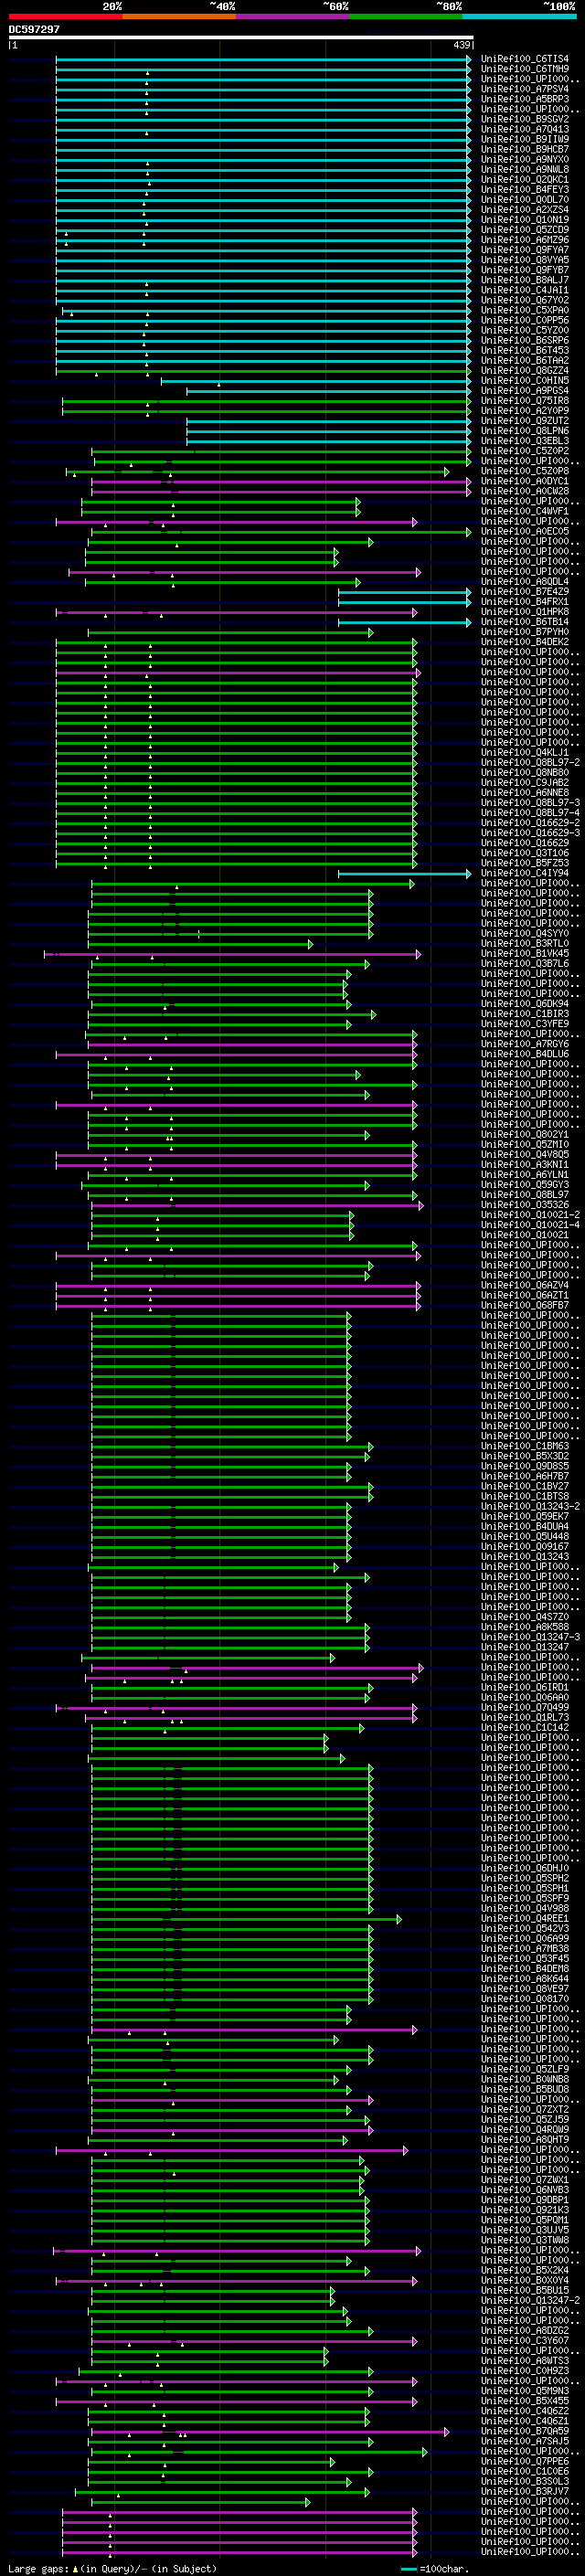The height and width of the screenshot is (2576, 585).
Task: Select subject UniRef100_C0PP56
Action: (525, 320)
